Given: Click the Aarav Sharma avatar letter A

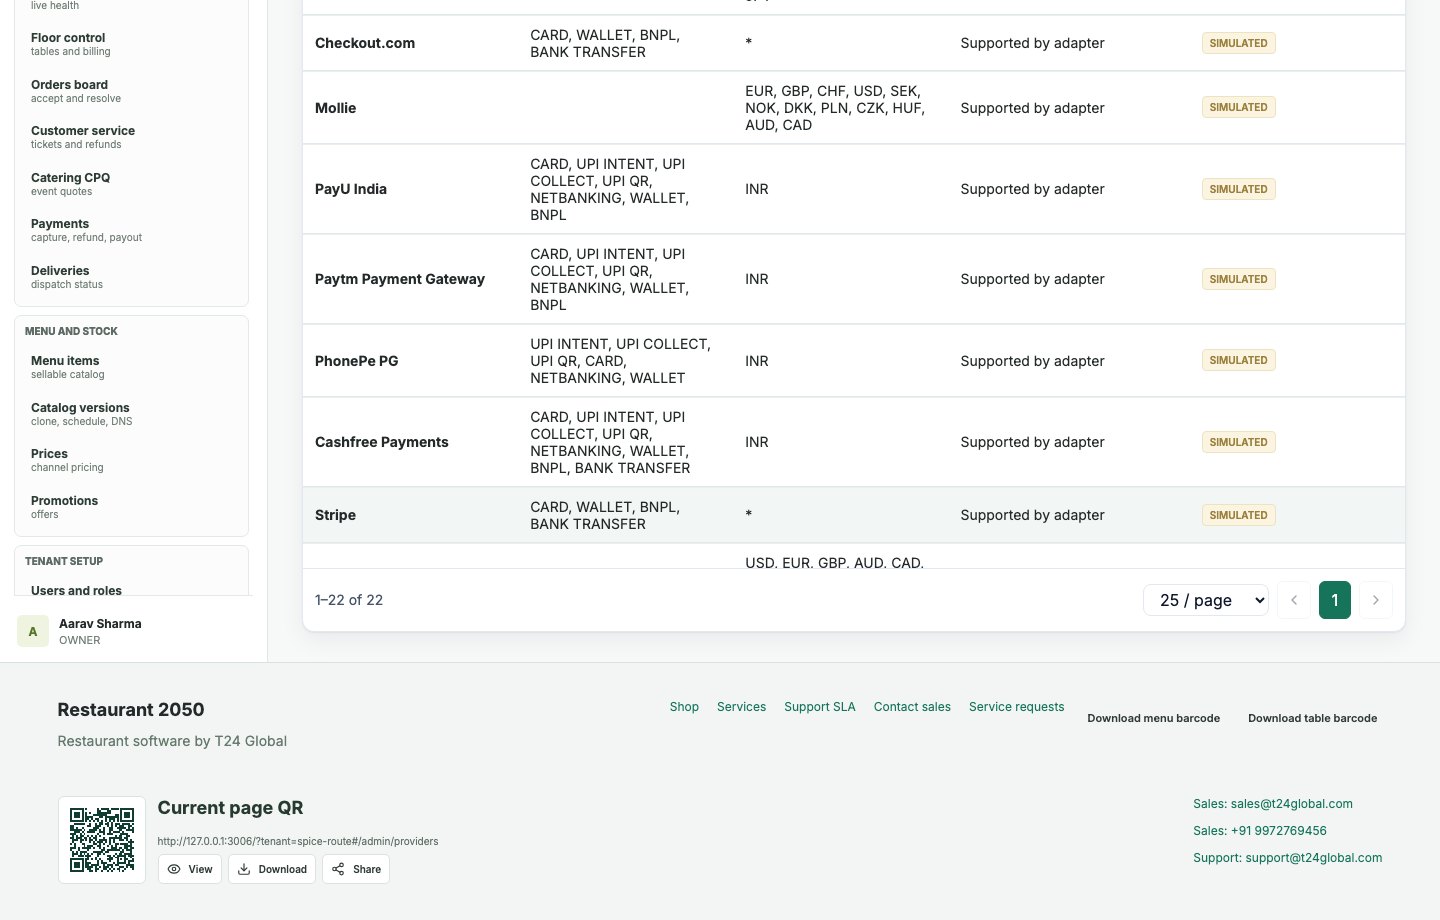Looking at the screenshot, I should pyautogui.click(x=33, y=631).
